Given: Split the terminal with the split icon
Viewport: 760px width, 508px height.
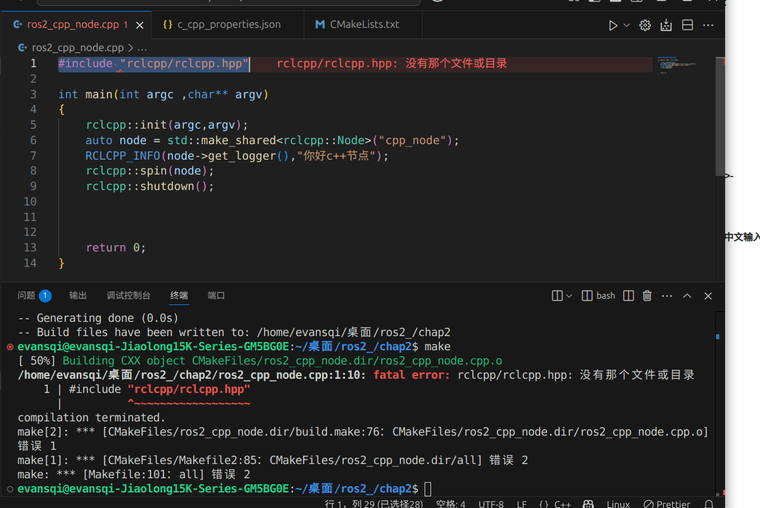Looking at the screenshot, I should click(628, 296).
